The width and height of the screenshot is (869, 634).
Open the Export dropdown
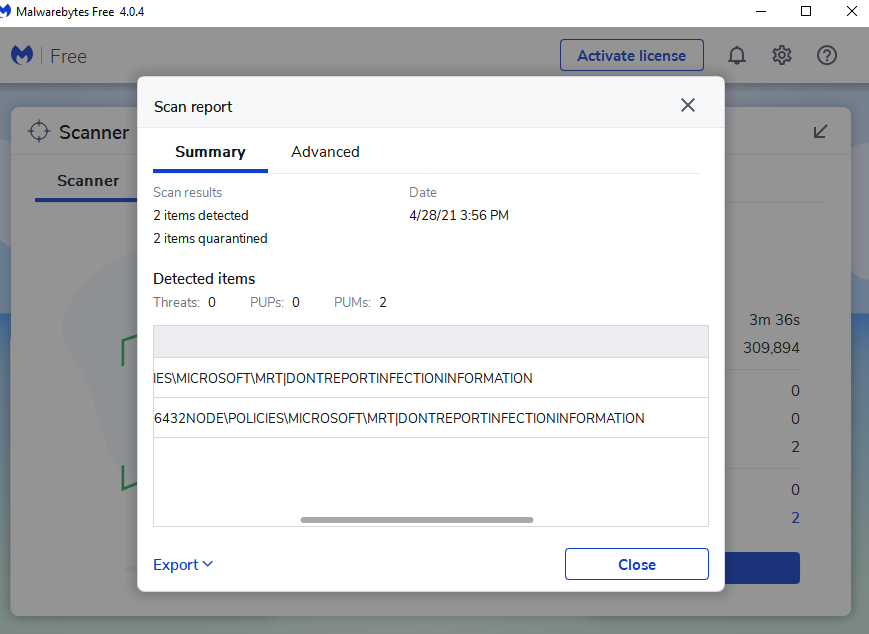point(183,565)
